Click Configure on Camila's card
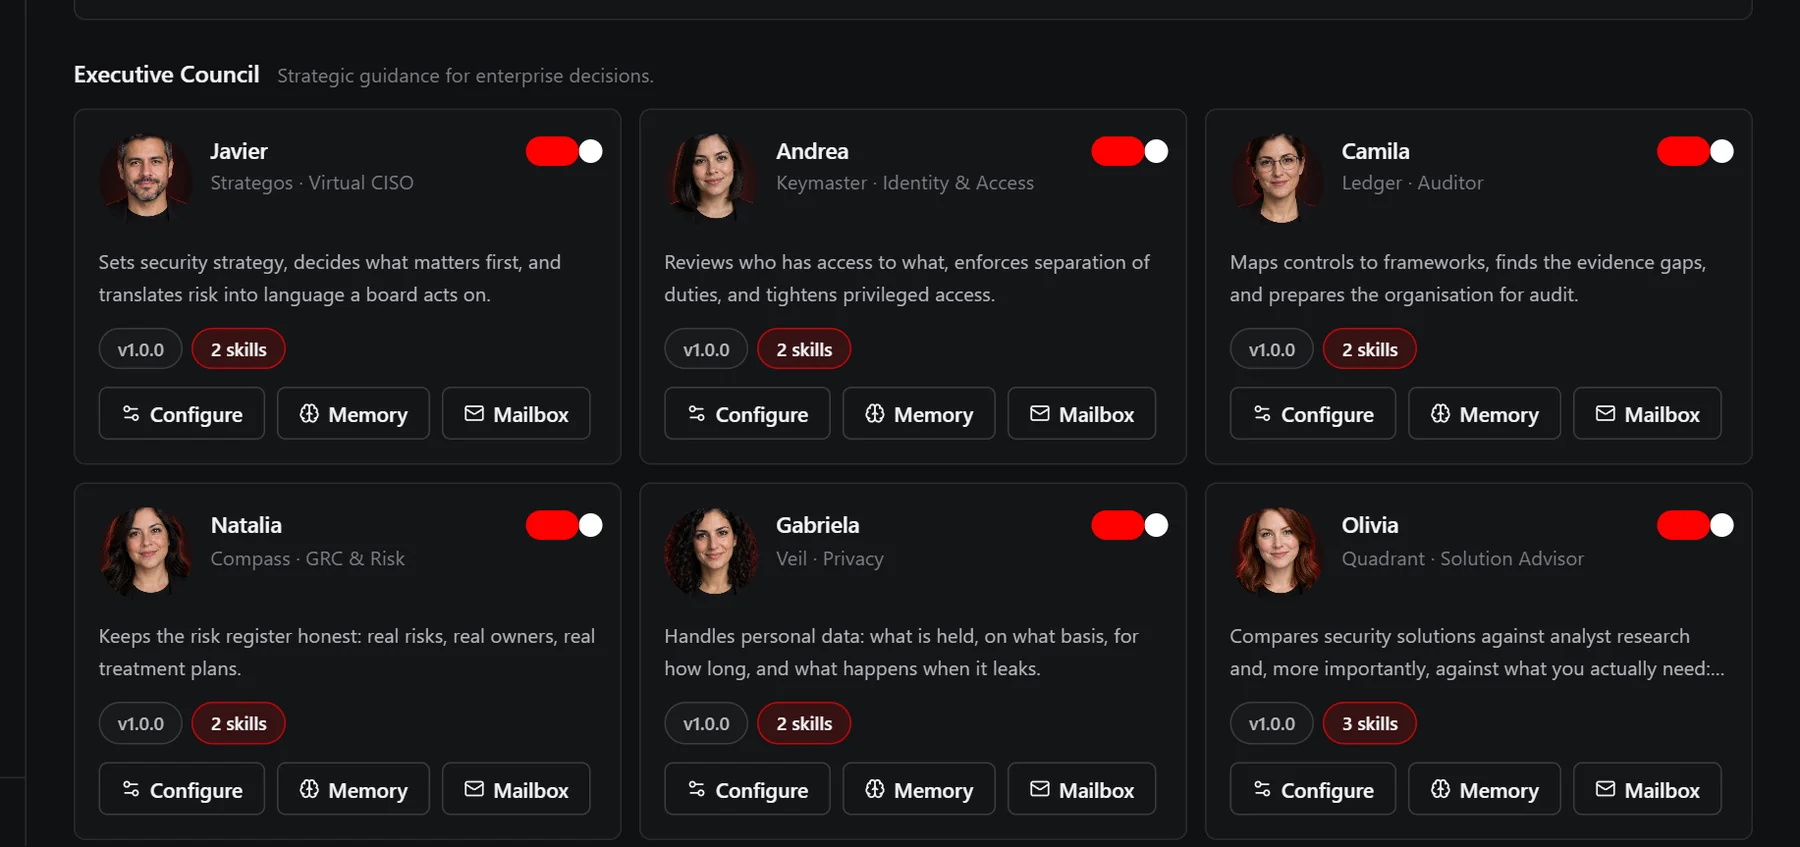1800x847 pixels. 1313,414
